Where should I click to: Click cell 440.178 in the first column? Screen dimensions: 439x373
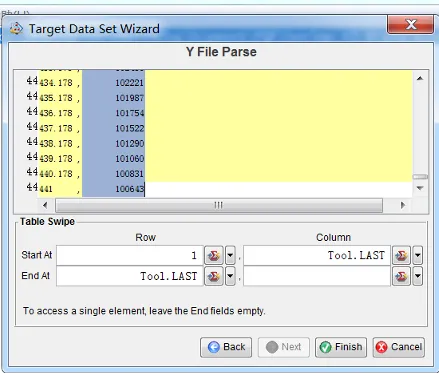[56, 174]
